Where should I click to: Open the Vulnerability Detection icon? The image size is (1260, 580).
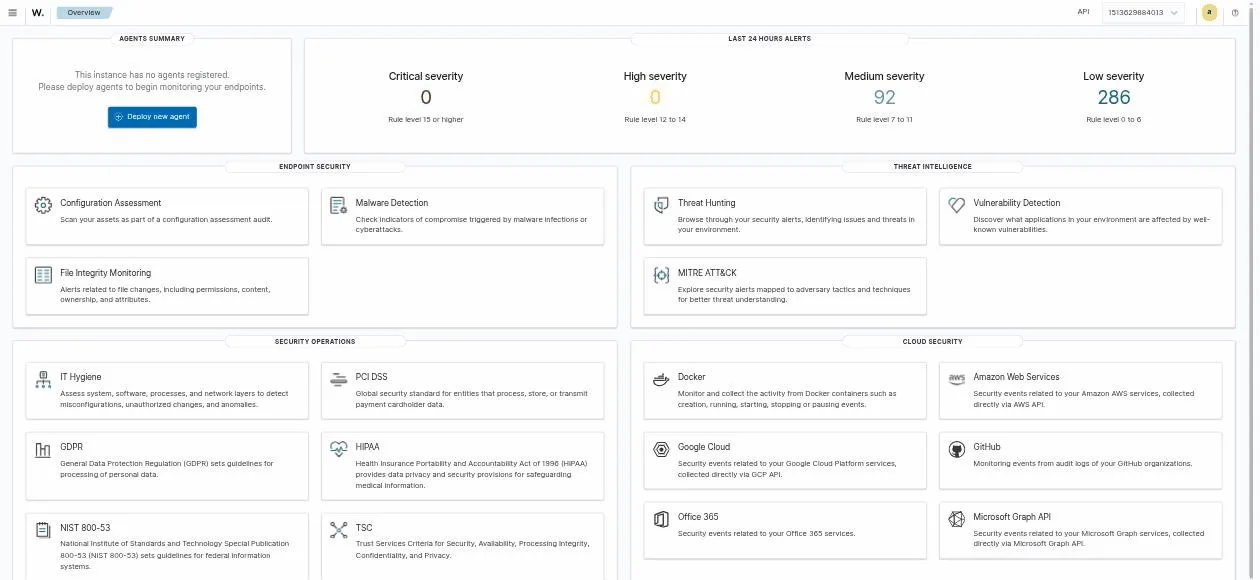[956, 204]
